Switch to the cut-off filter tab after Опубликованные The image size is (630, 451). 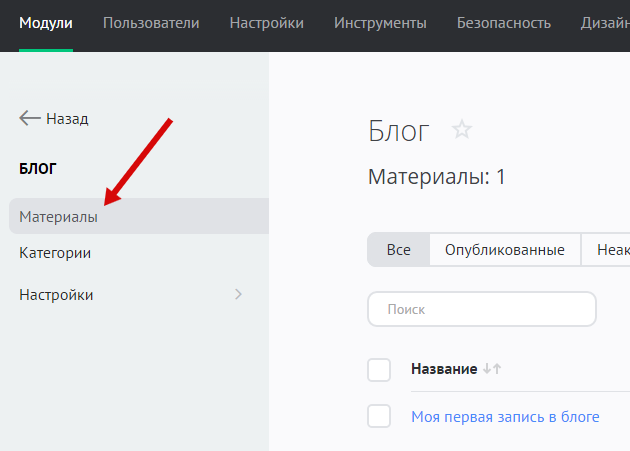(606, 250)
